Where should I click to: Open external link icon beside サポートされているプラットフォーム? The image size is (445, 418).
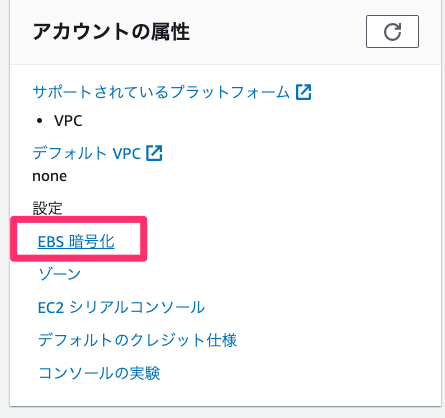304,92
